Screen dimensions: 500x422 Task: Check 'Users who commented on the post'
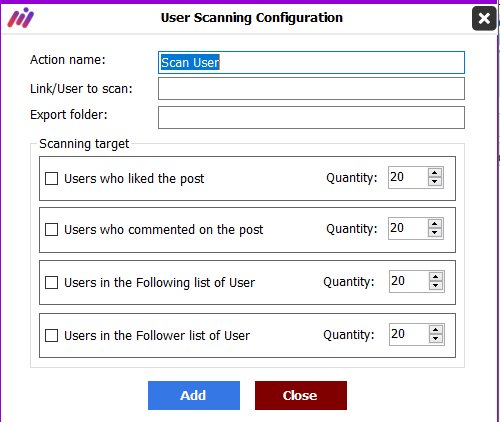pyautogui.click(x=51, y=229)
